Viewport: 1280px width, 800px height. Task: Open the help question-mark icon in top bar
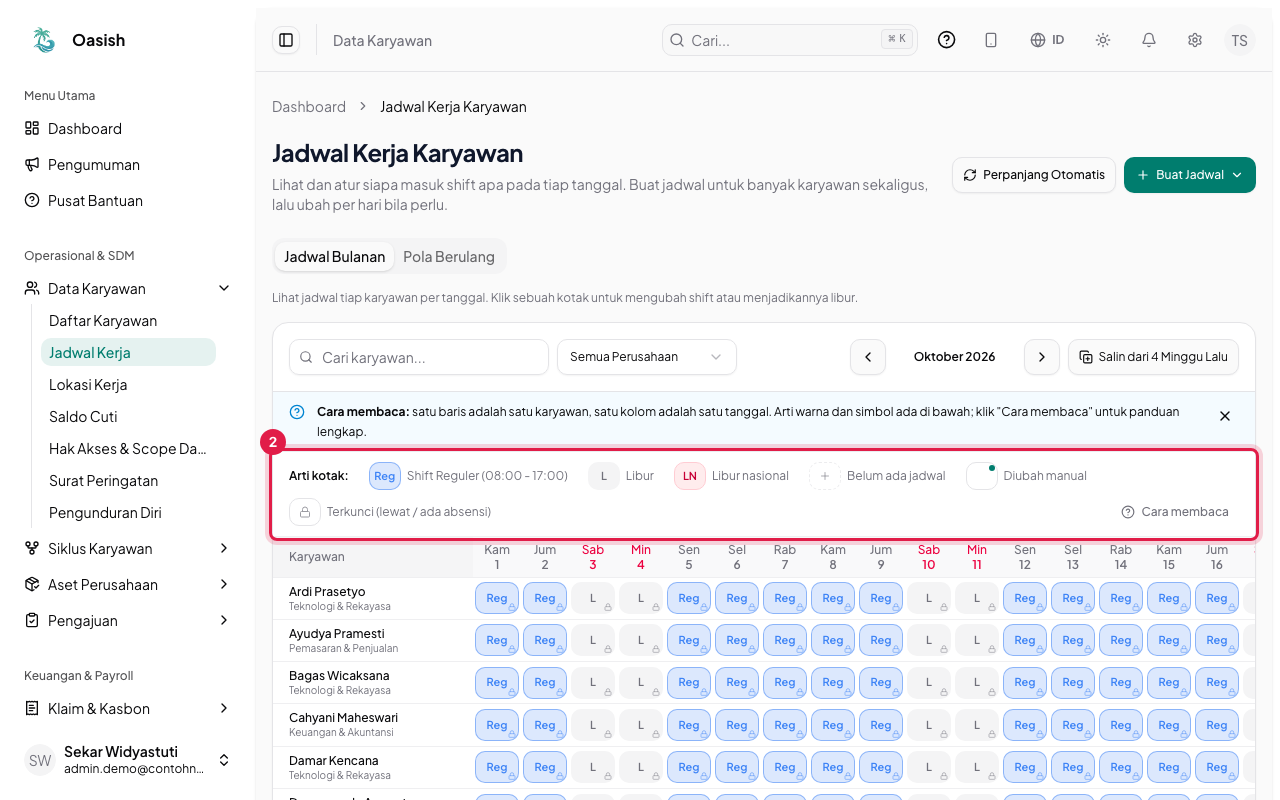tap(947, 40)
